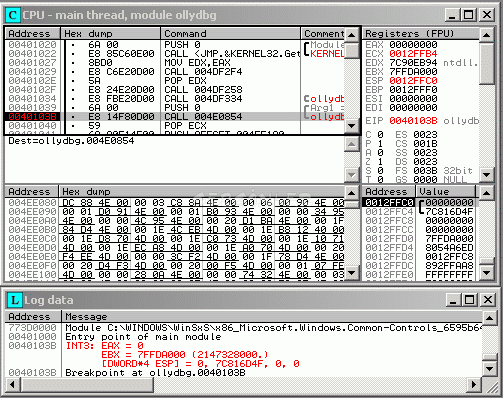Select 'Breakpoint at ollydbg.0040103B' log line
Viewport: 503px width, 398px height.
click(x=155, y=373)
